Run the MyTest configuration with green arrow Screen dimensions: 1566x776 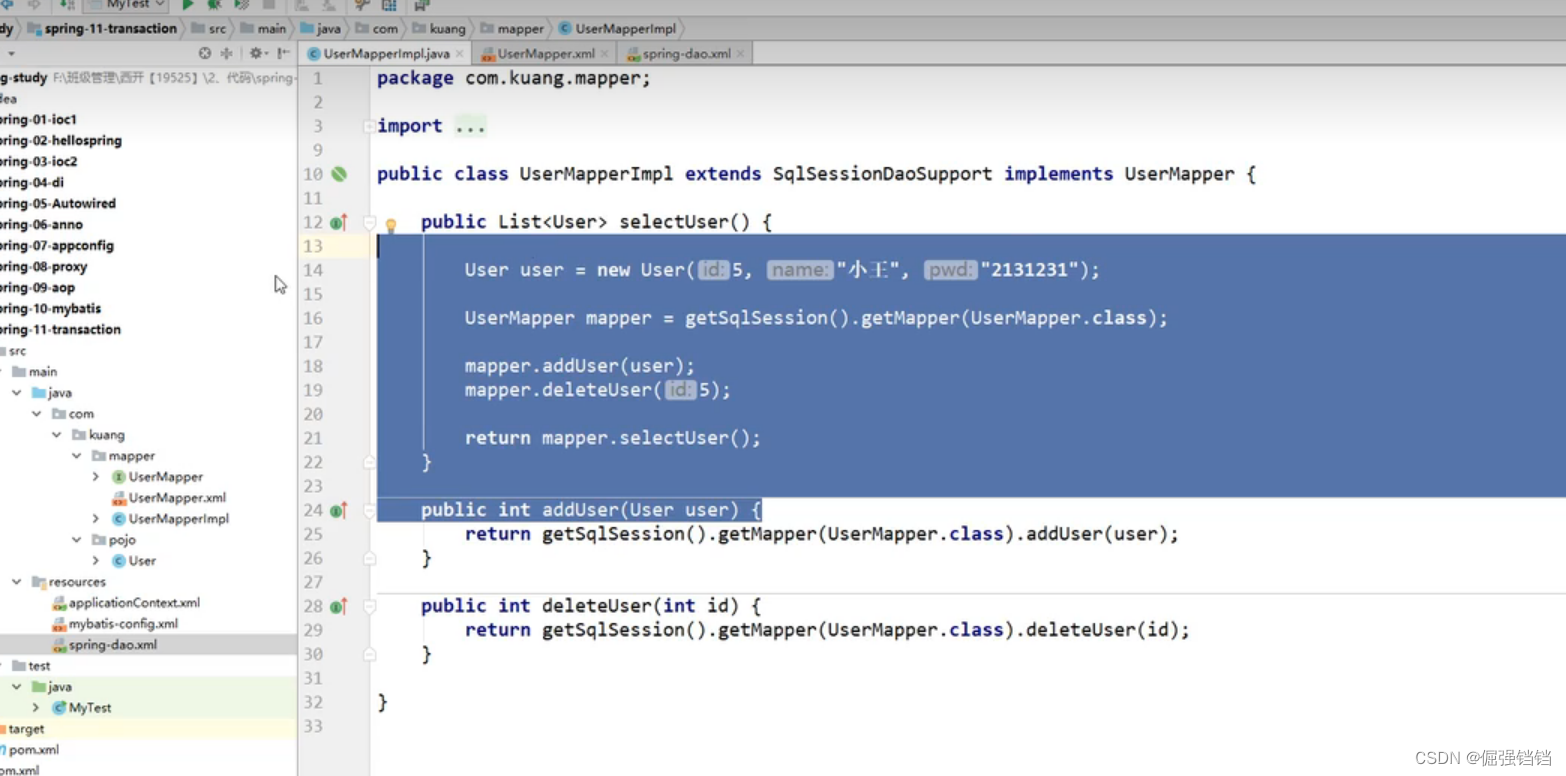[x=188, y=5]
